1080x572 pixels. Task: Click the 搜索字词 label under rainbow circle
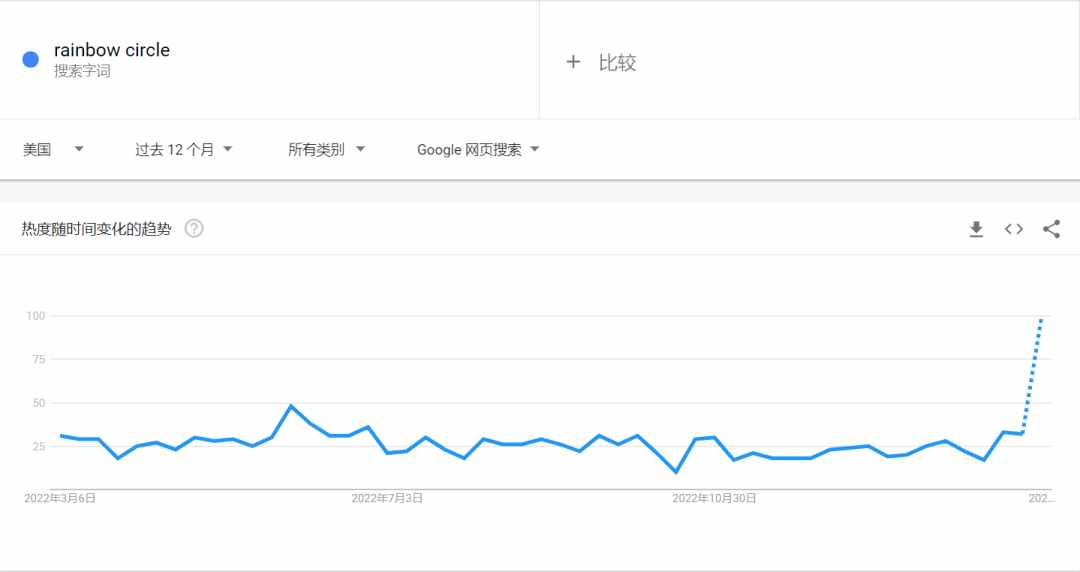coord(82,71)
